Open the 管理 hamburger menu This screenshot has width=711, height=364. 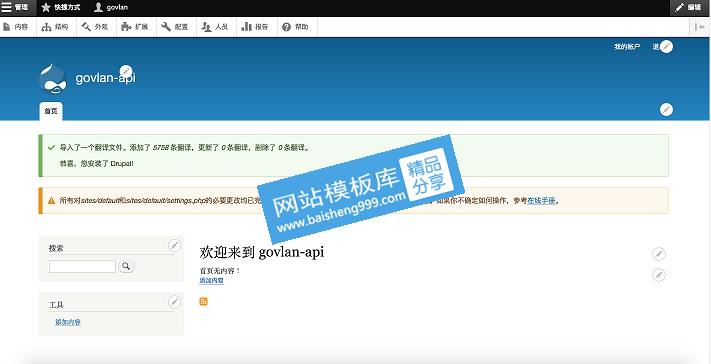tap(15, 7)
